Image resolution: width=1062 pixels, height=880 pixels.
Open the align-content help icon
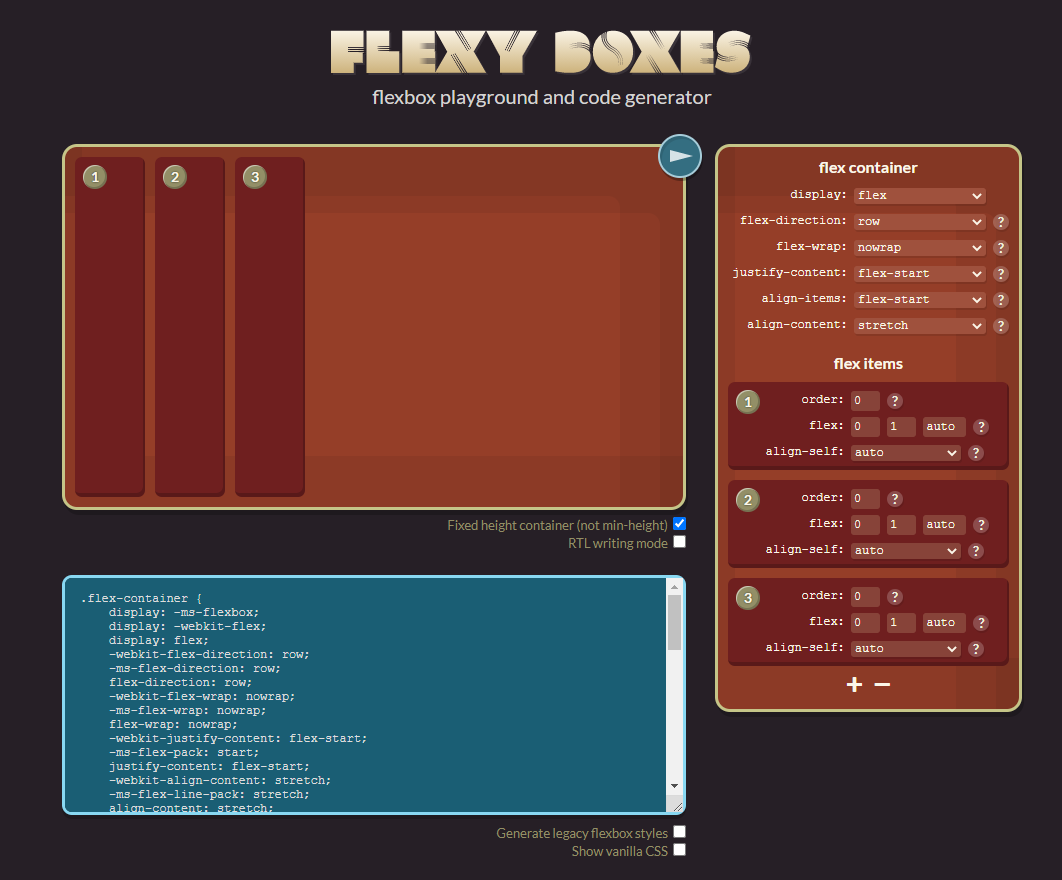pos(1000,325)
